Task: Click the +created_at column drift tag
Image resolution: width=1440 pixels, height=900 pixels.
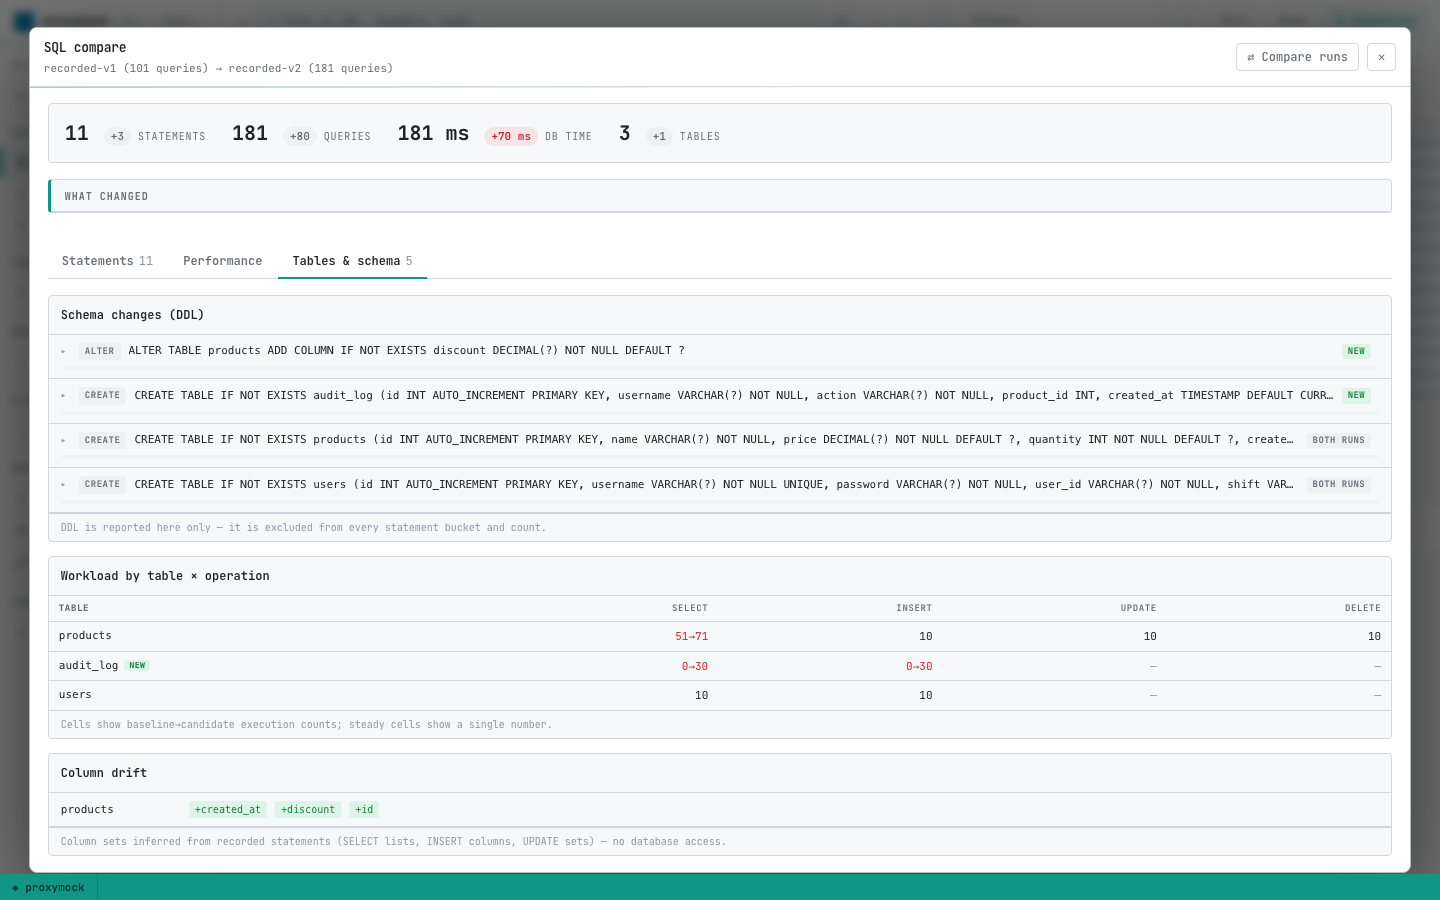Action: (x=228, y=810)
